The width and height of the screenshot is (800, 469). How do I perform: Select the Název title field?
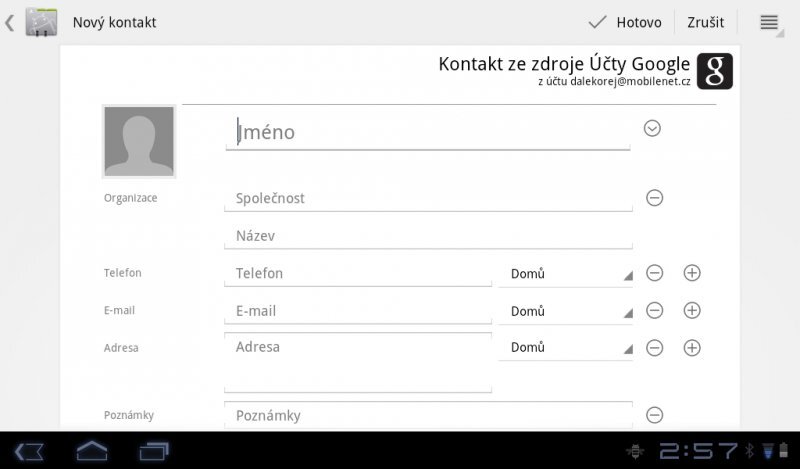428,236
